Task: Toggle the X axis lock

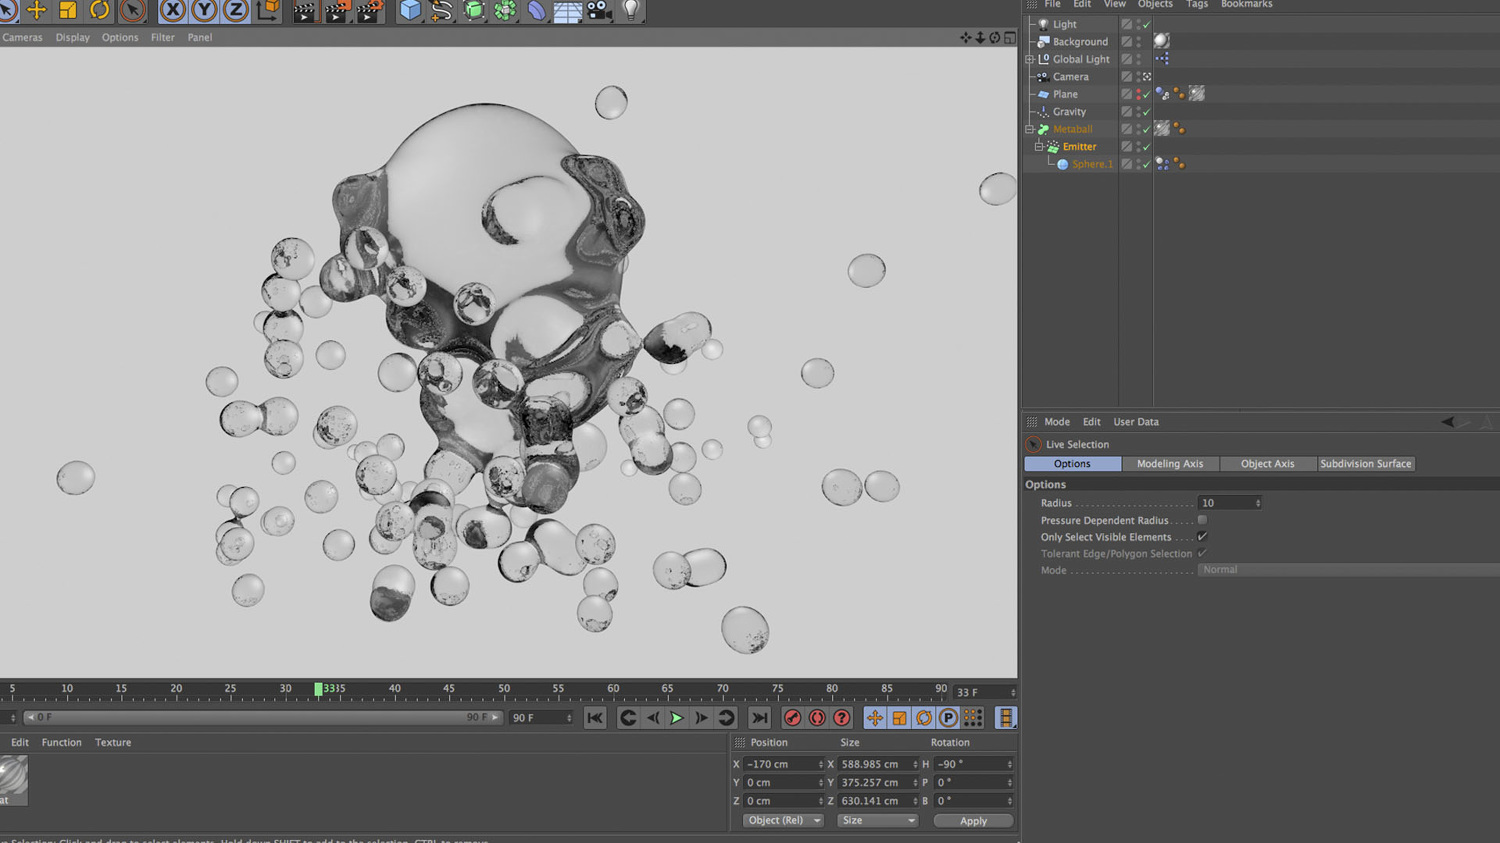Action: pos(173,10)
